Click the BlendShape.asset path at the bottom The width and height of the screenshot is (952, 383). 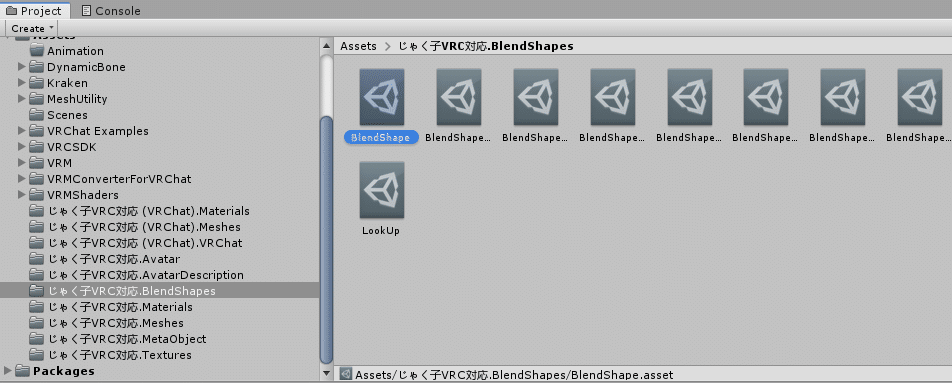(x=514, y=375)
